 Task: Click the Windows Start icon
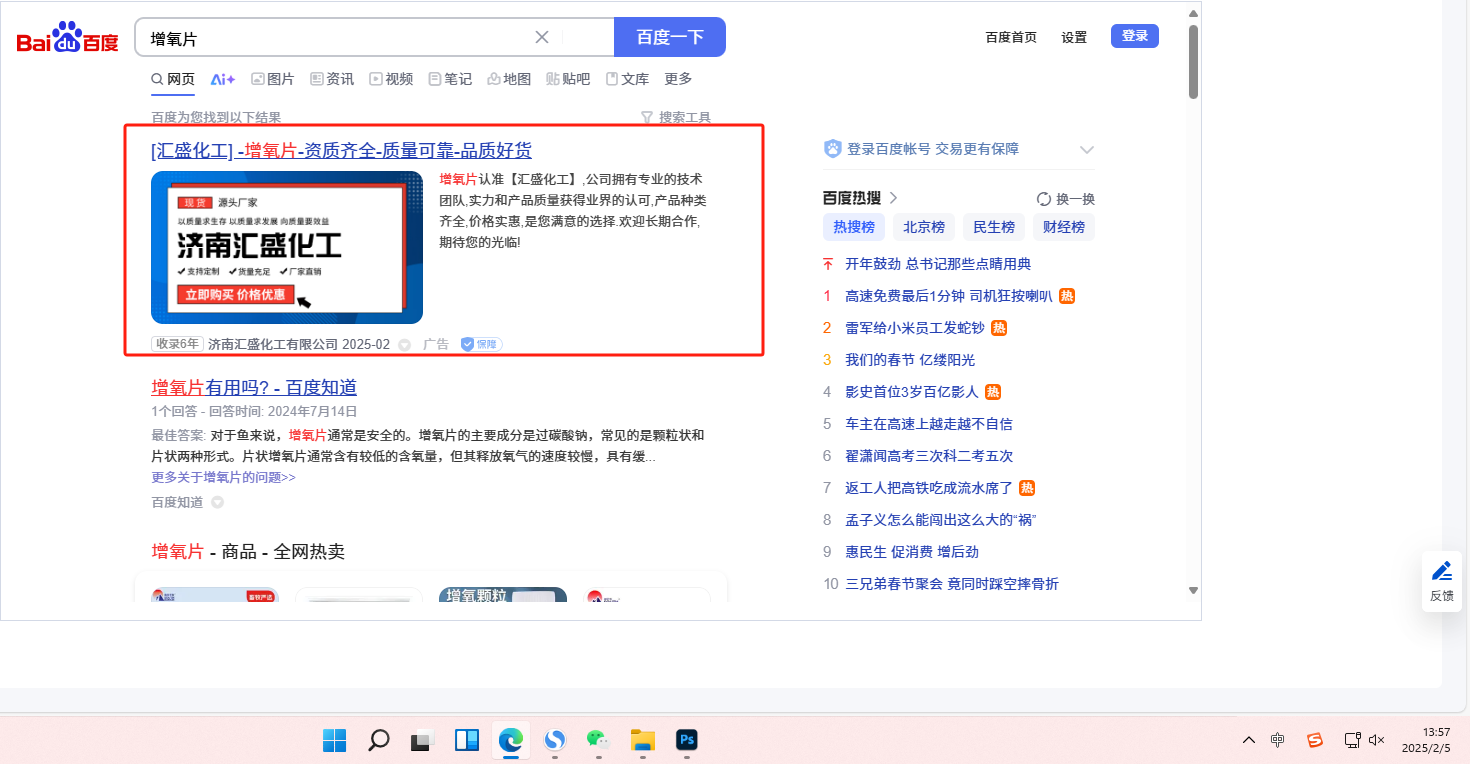click(x=334, y=740)
